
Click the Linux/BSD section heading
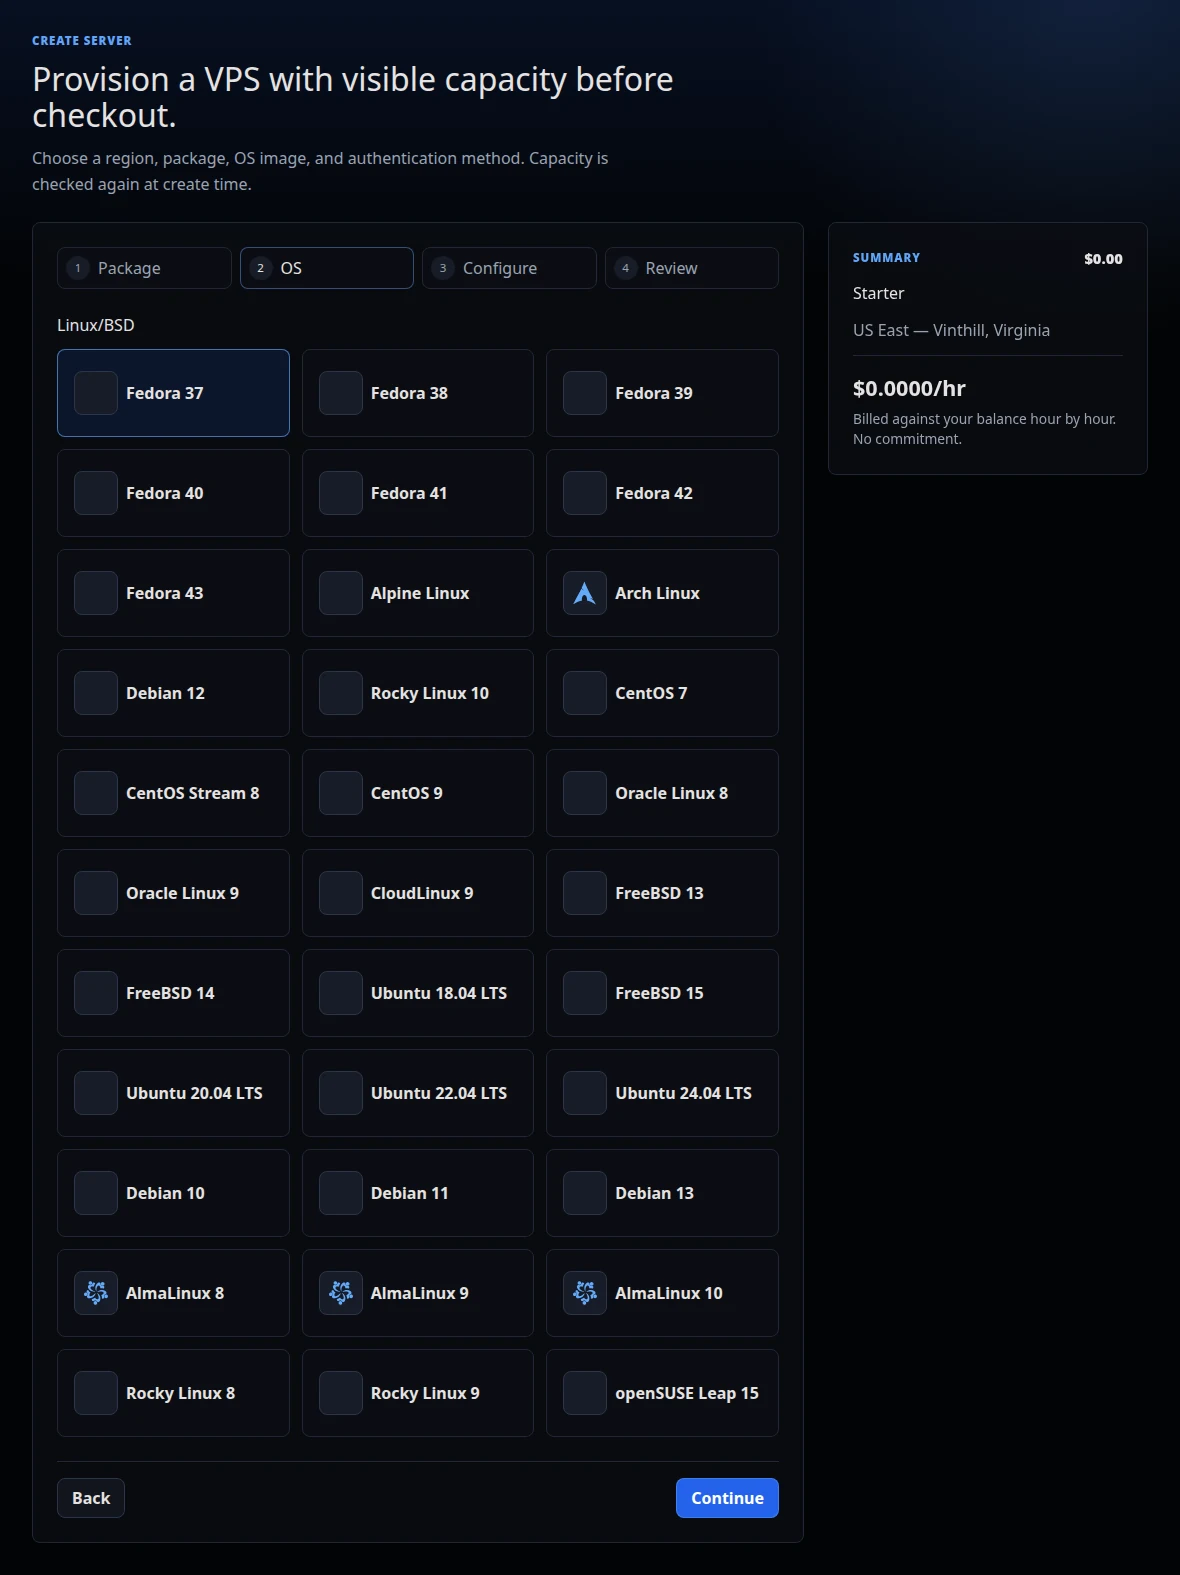(x=96, y=325)
